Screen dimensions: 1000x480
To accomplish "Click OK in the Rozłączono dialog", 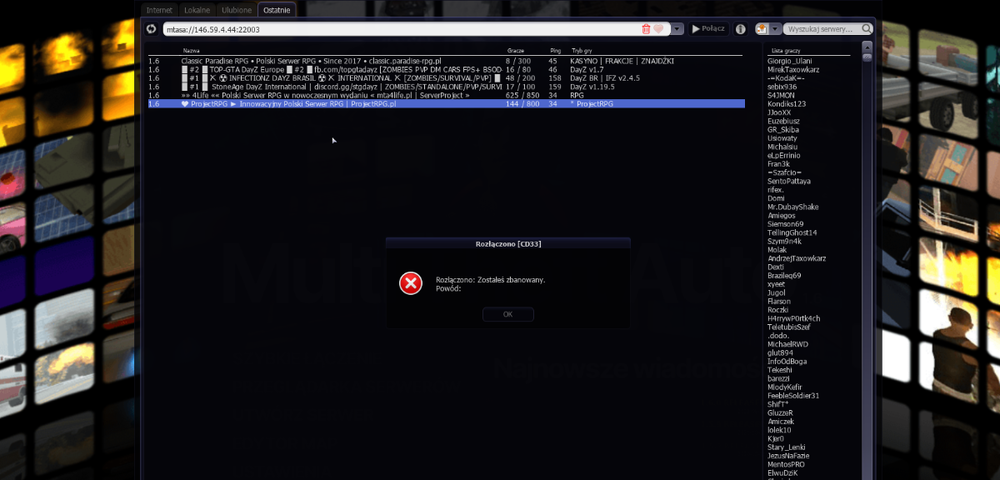I will click(508, 314).
